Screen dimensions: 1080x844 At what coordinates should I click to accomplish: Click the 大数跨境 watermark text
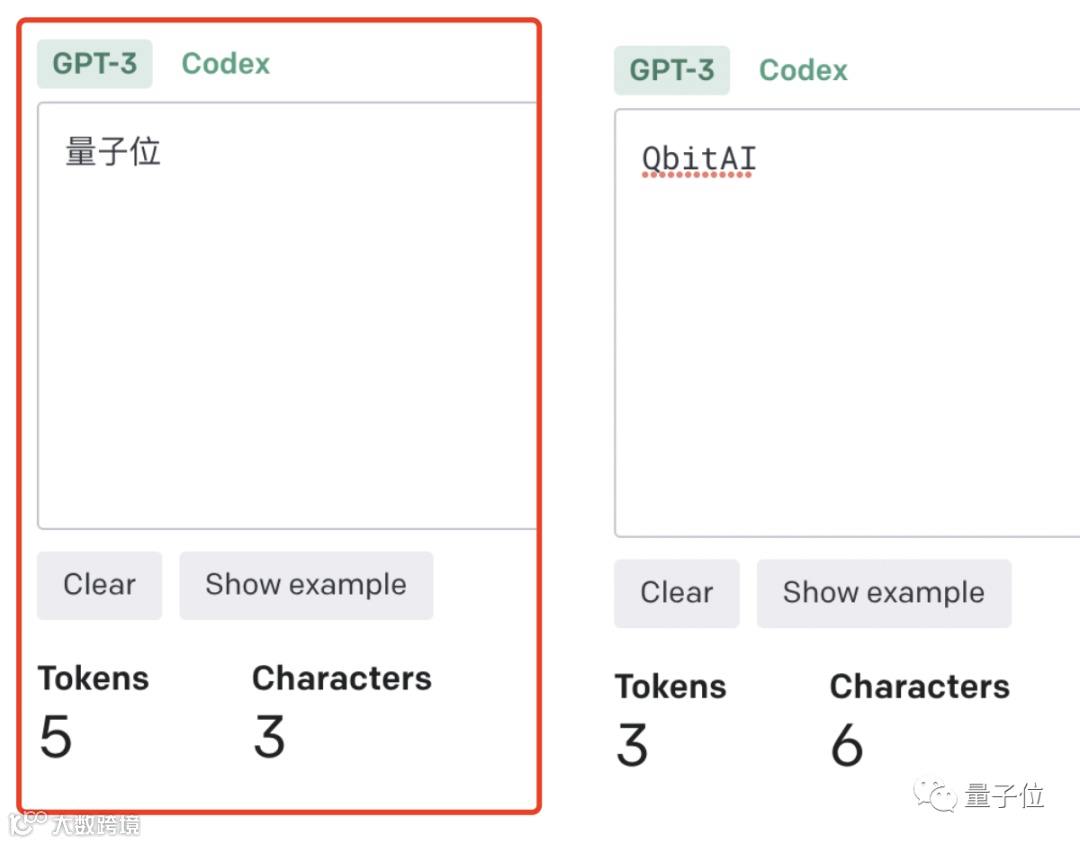pyautogui.click(x=95, y=825)
